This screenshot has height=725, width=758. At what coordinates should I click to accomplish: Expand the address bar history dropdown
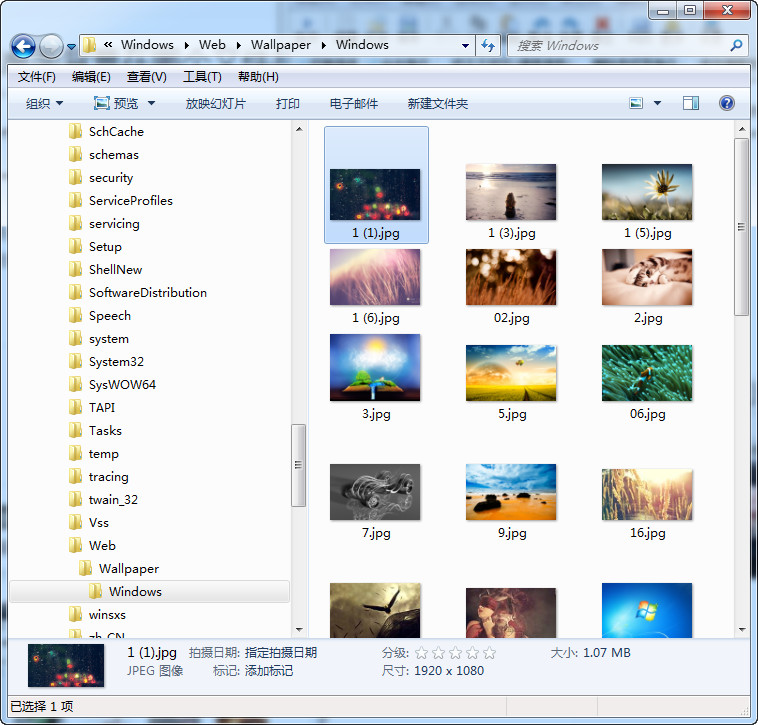(x=466, y=45)
